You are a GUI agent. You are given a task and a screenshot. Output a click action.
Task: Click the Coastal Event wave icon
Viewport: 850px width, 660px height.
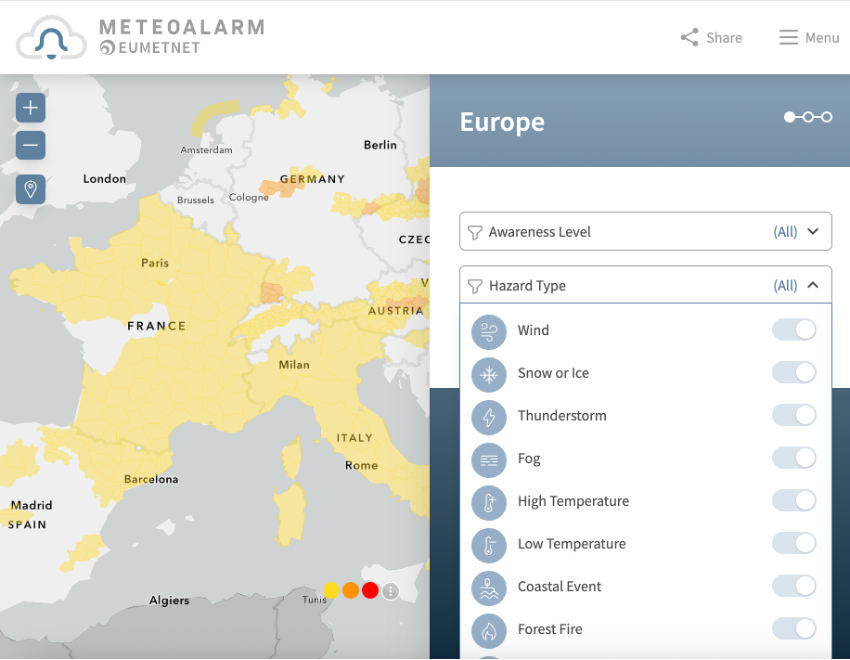[x=488, y=588]
